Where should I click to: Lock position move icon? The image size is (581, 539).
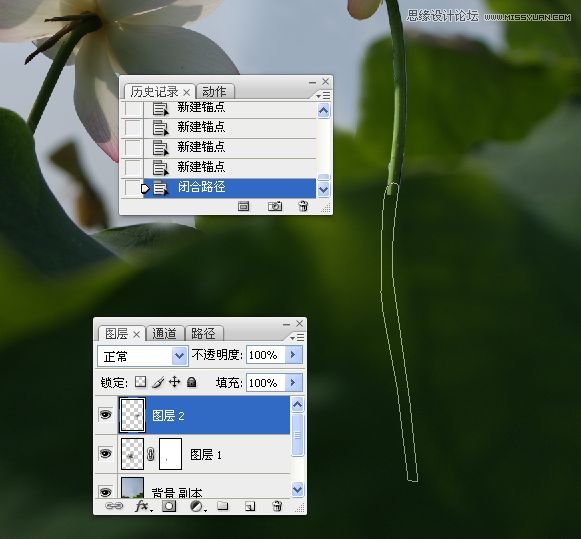pos(175,382)
